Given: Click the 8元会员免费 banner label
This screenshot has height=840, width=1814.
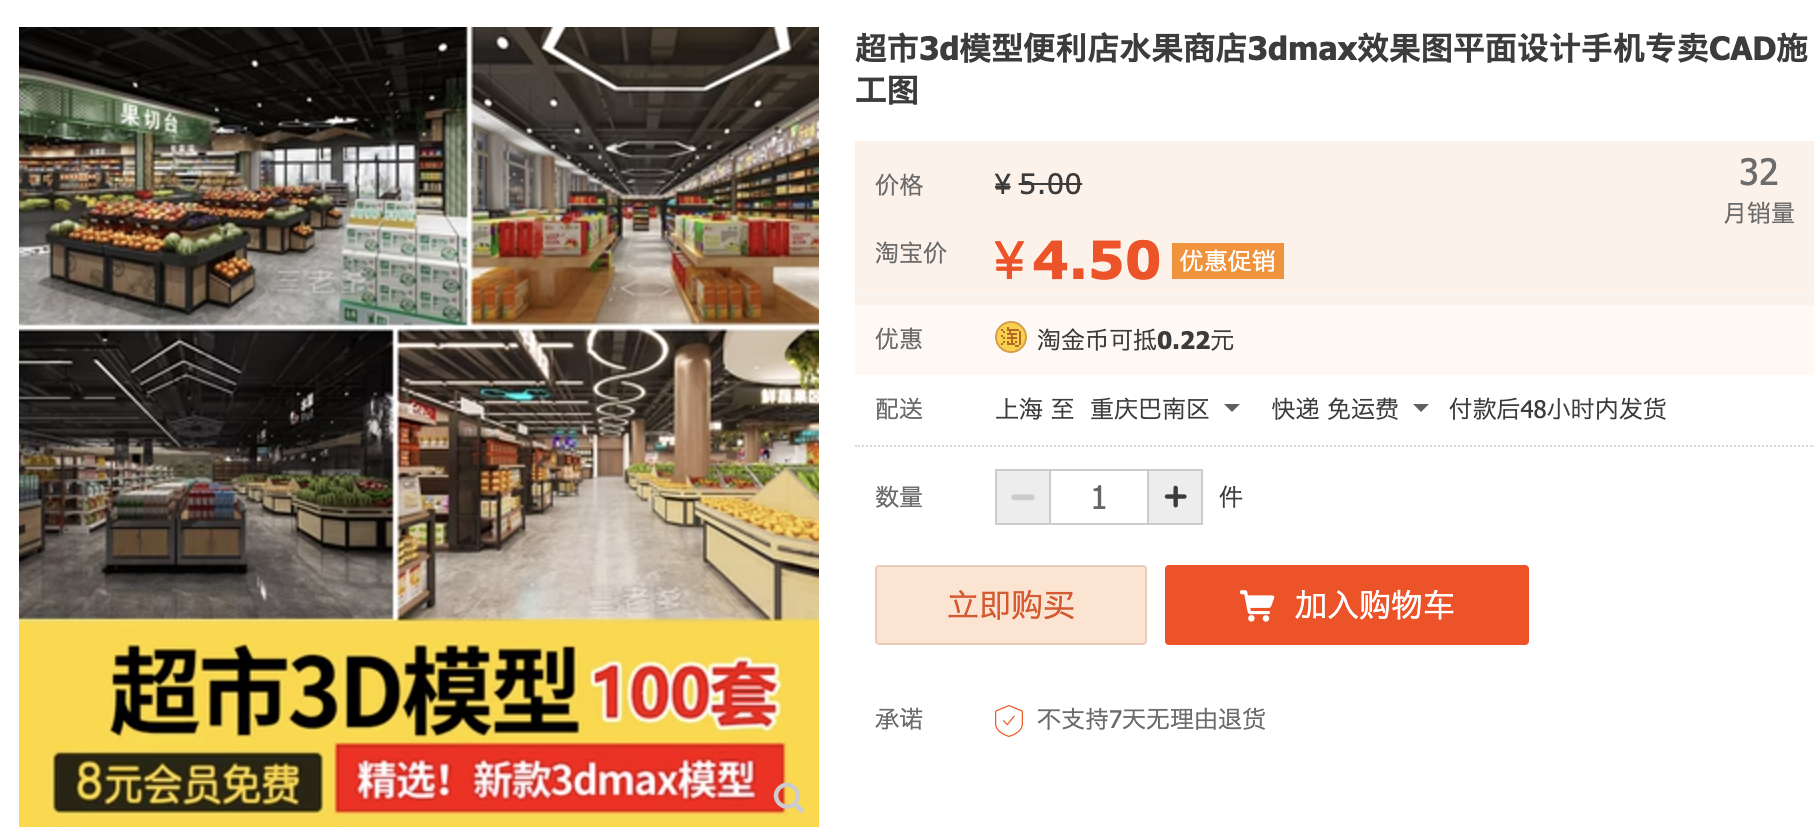Looking at the screenshot, I should 188,783.
